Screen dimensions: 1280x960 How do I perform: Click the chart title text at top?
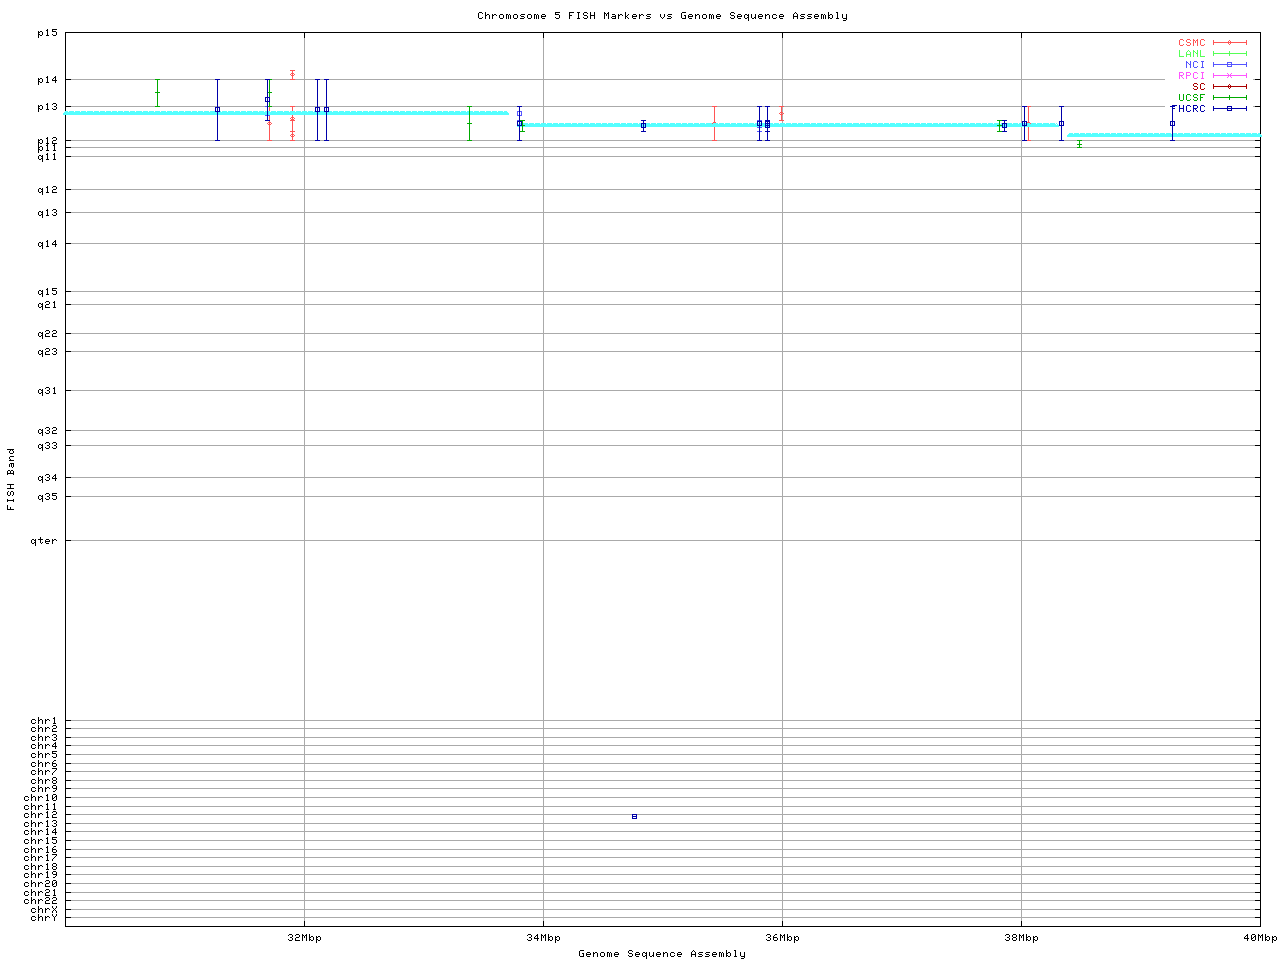click(662, 16)
